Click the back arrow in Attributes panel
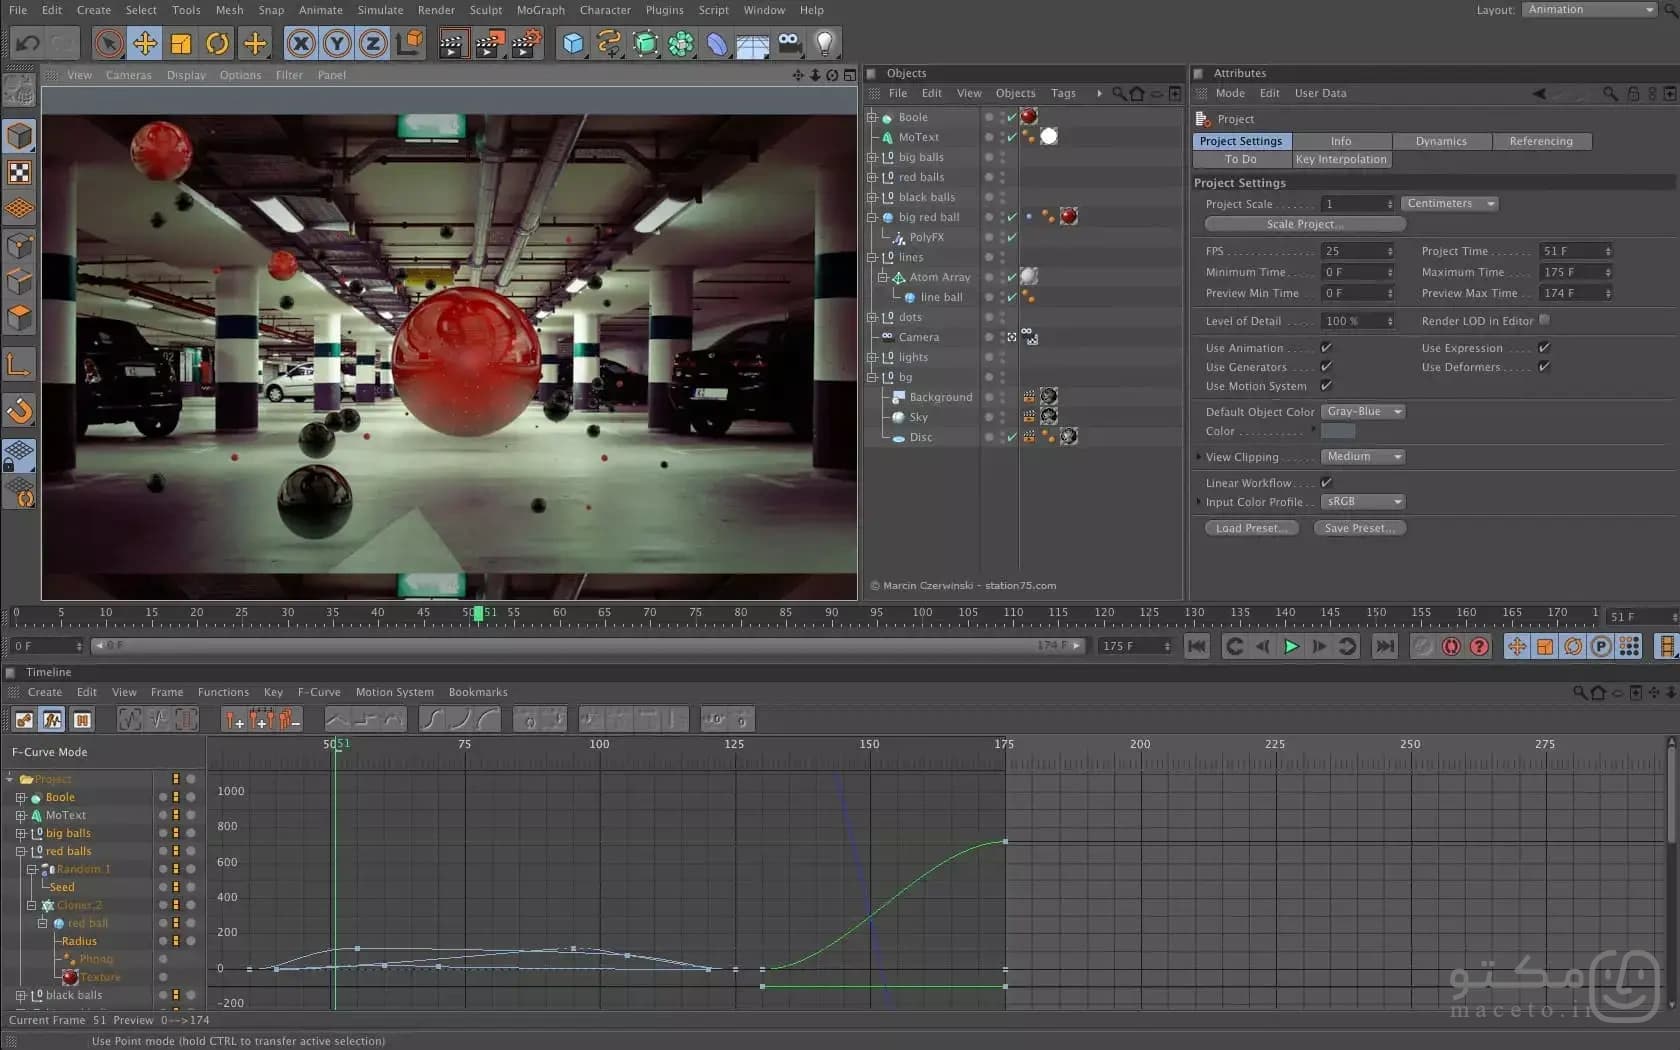The height and width of the screenshot is (1050, 1680). [x=1539, y=94]
